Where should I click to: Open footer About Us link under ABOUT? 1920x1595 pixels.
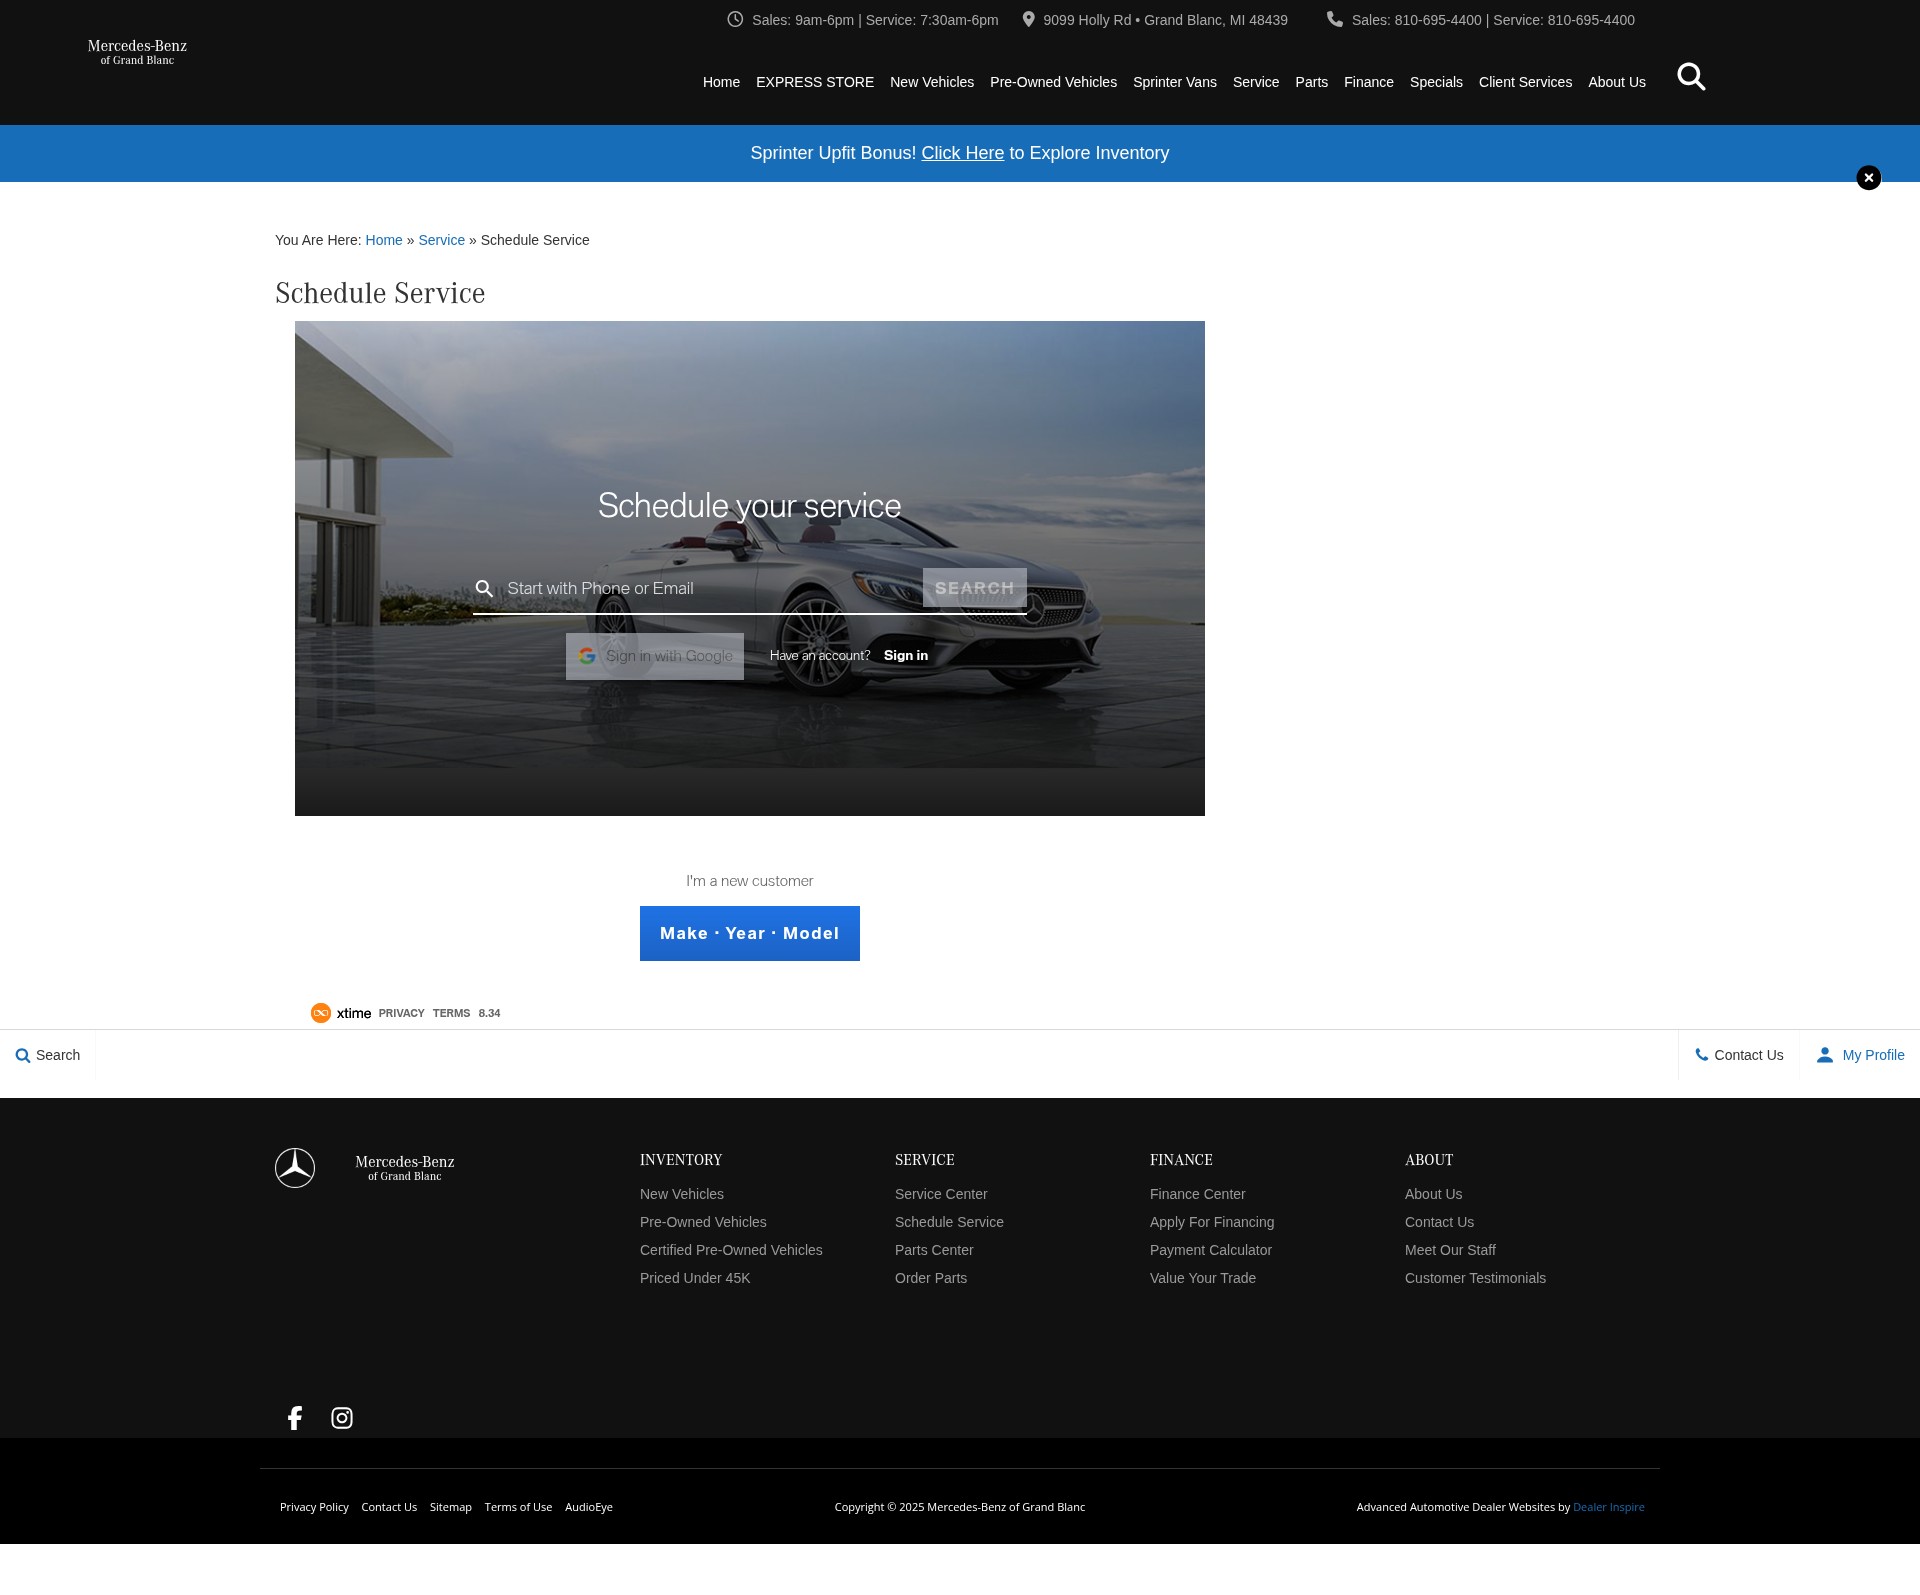pos(1433,1194)
